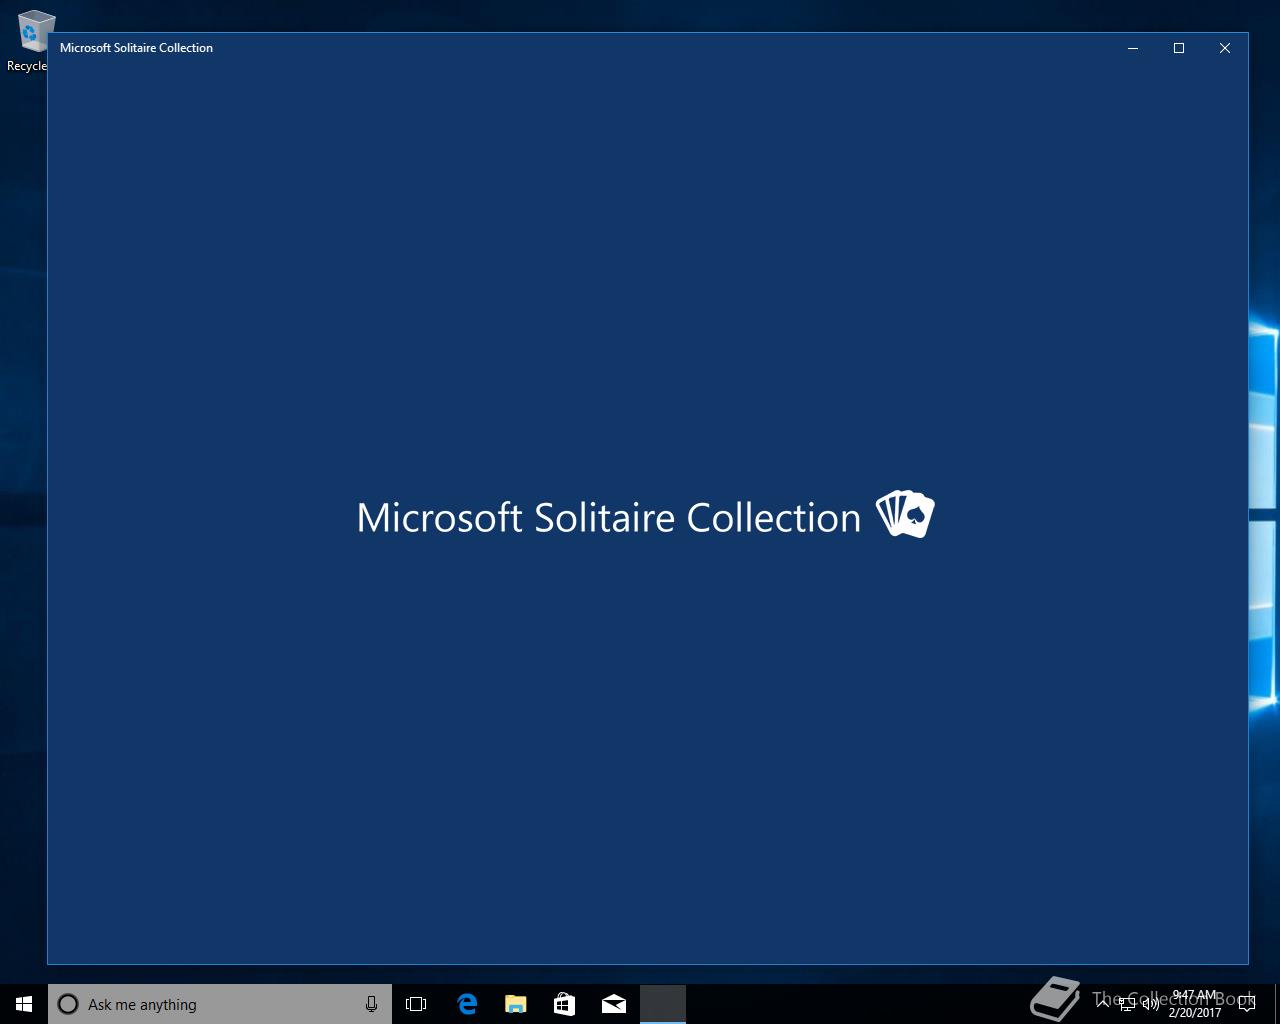
Task: Open the Action Center notifications icon
Action: pyautogui.click(x=1247, y=1004)
